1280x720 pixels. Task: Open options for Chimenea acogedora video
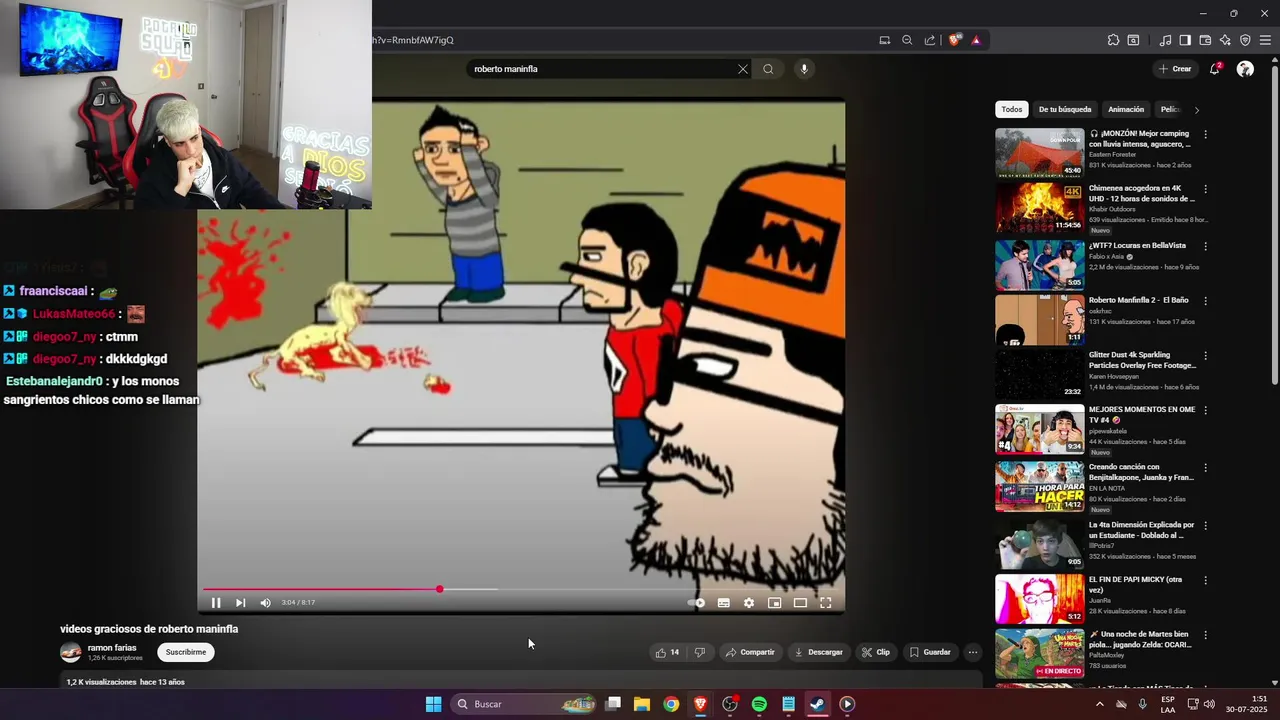[x=1205, y=189]
